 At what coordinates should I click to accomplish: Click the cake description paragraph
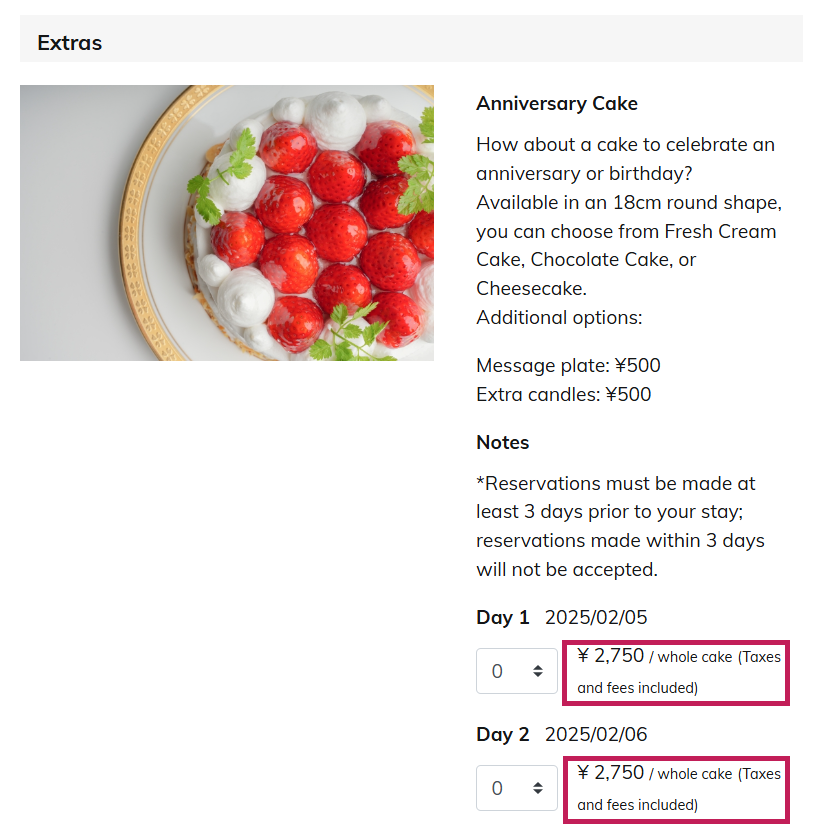629,231
